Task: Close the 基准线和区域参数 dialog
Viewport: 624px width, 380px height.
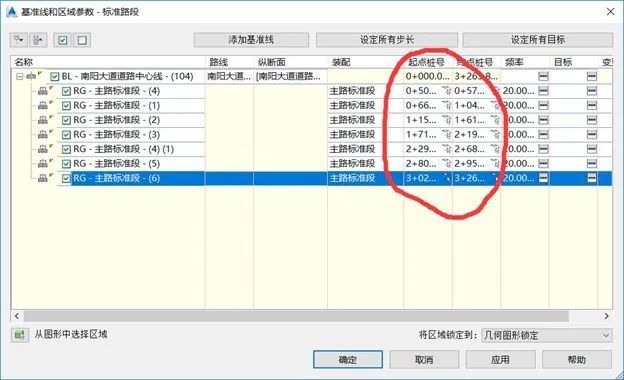Action: pos(610,12)
